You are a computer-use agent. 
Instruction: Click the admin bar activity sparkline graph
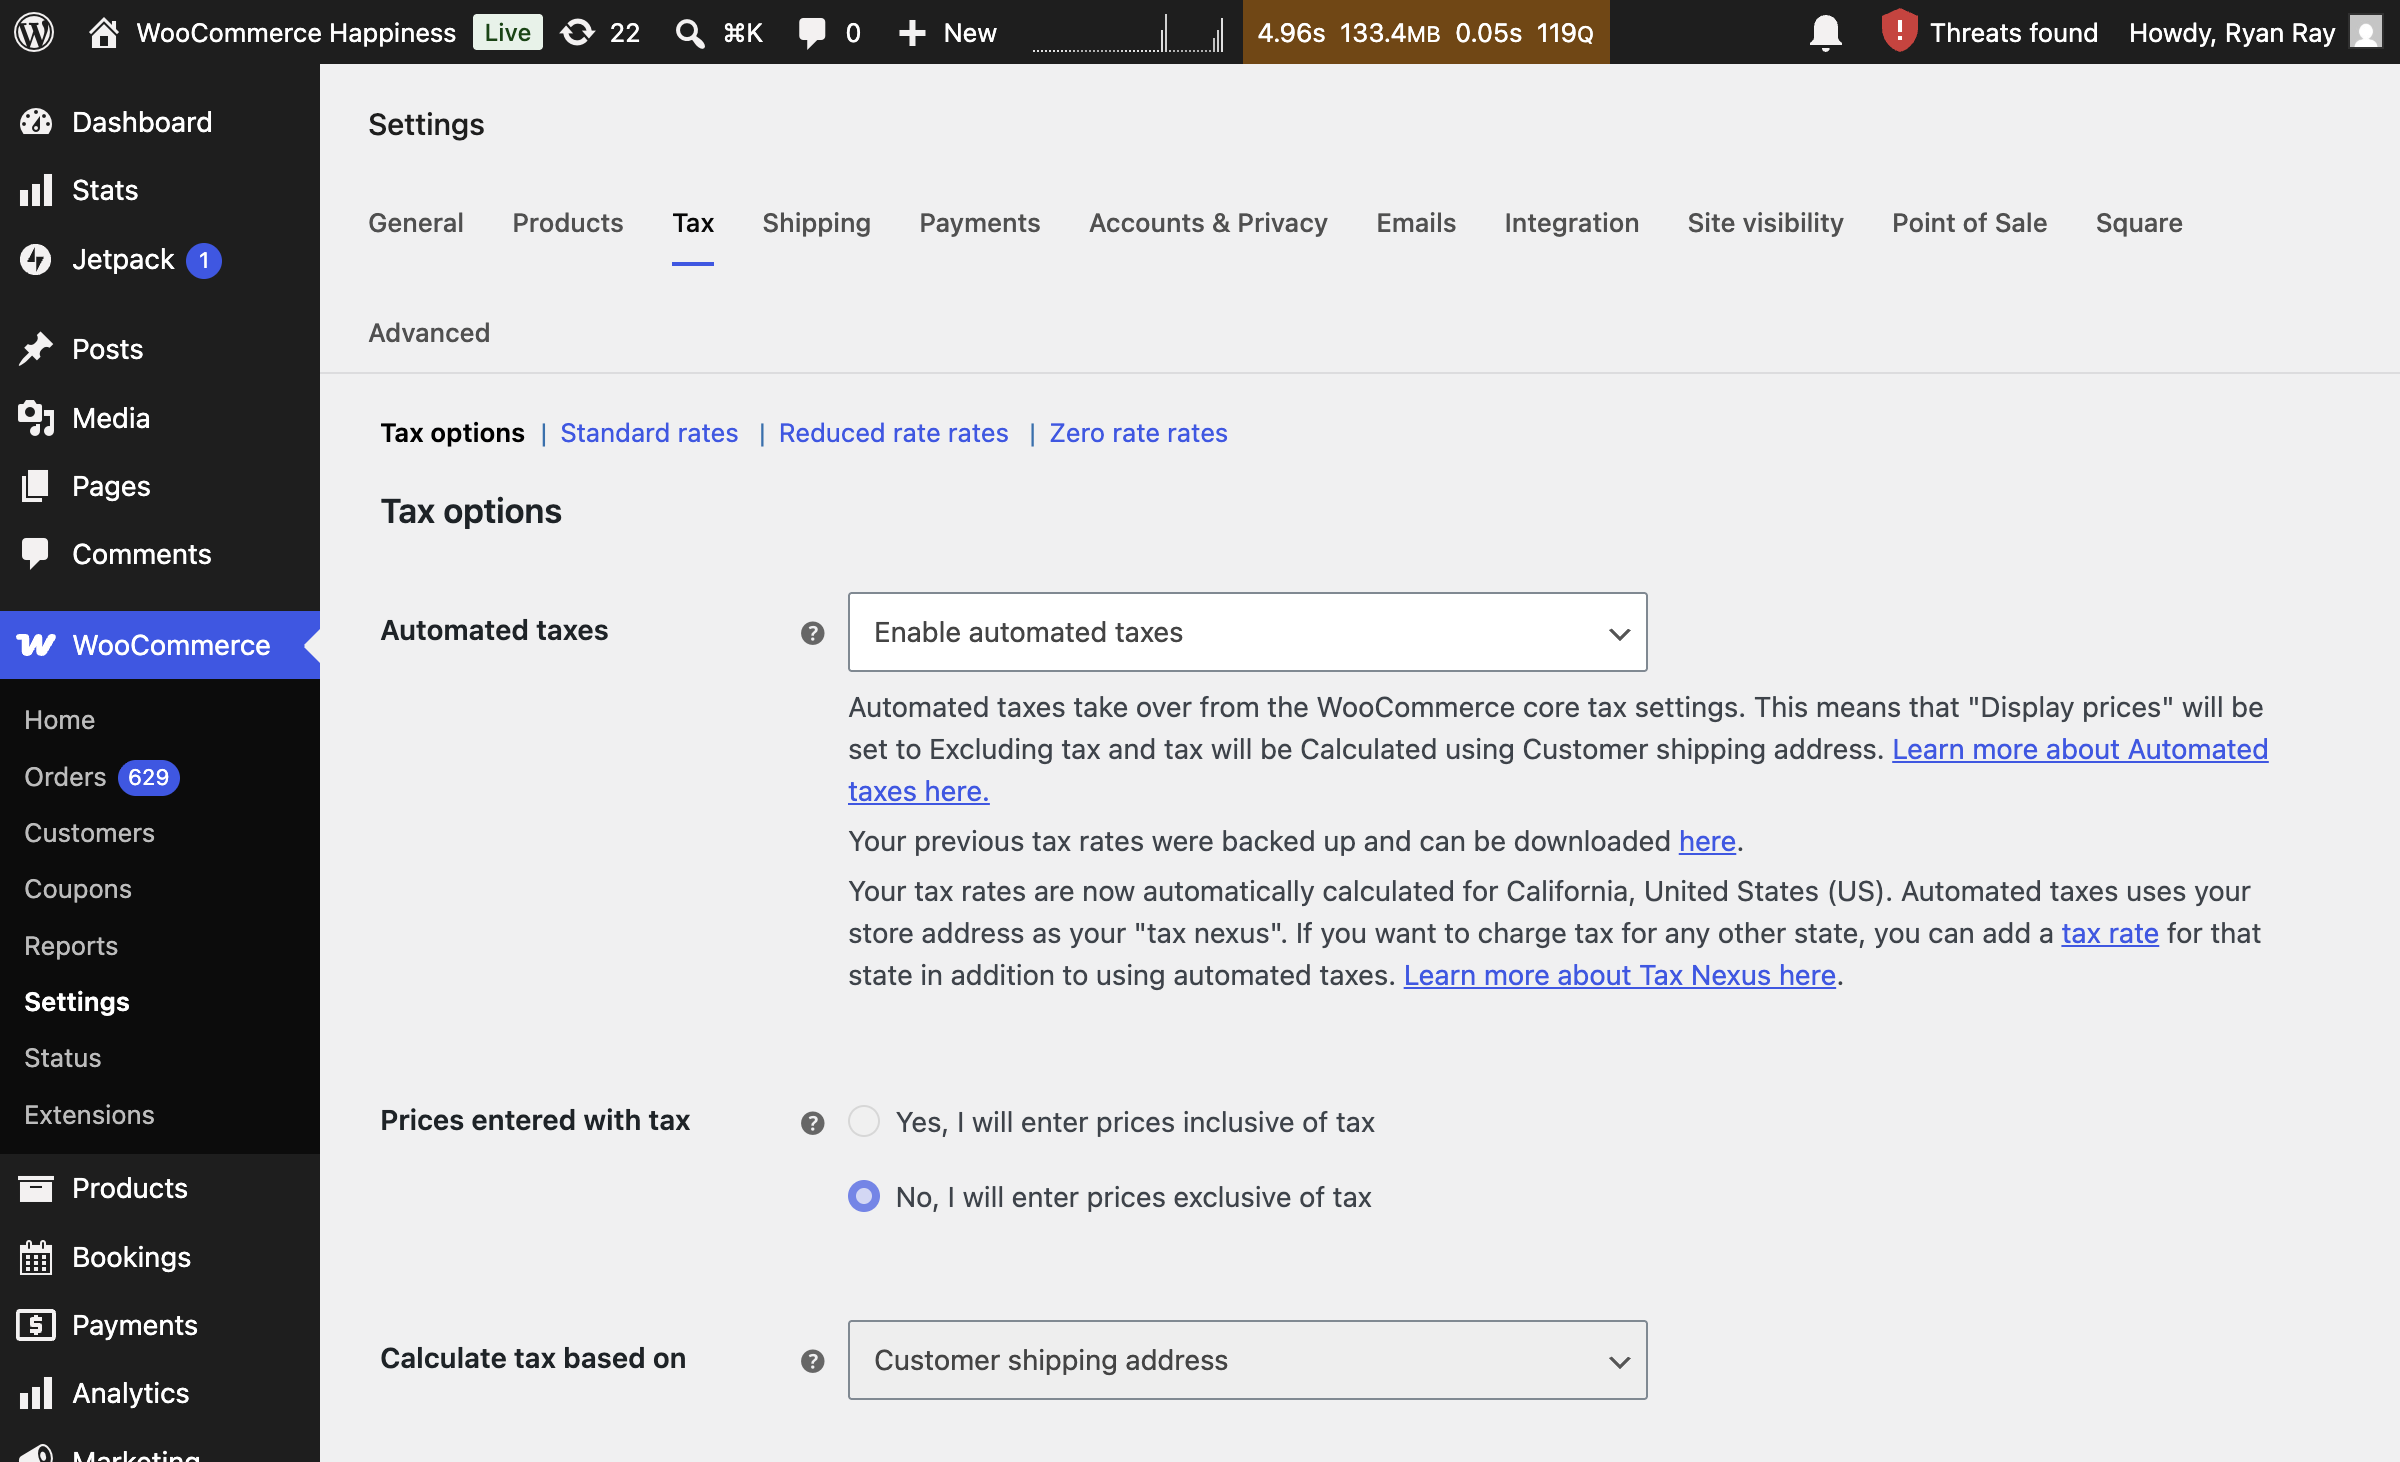click(x=1128, y=33)
